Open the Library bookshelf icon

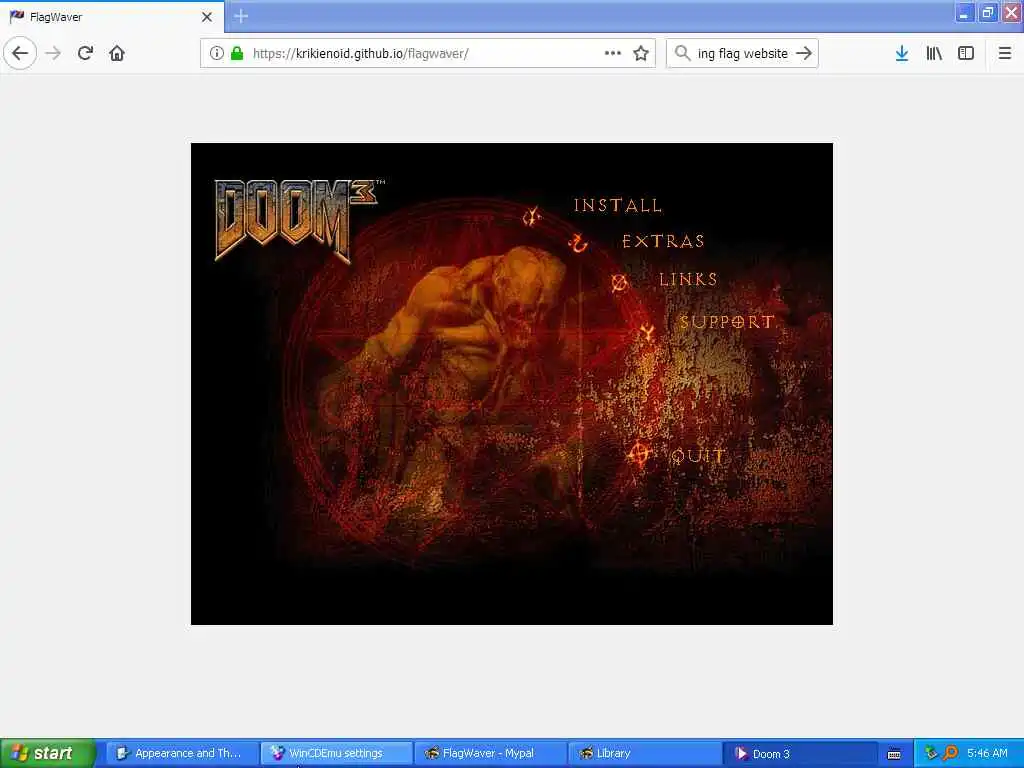(x=934, y=53)
